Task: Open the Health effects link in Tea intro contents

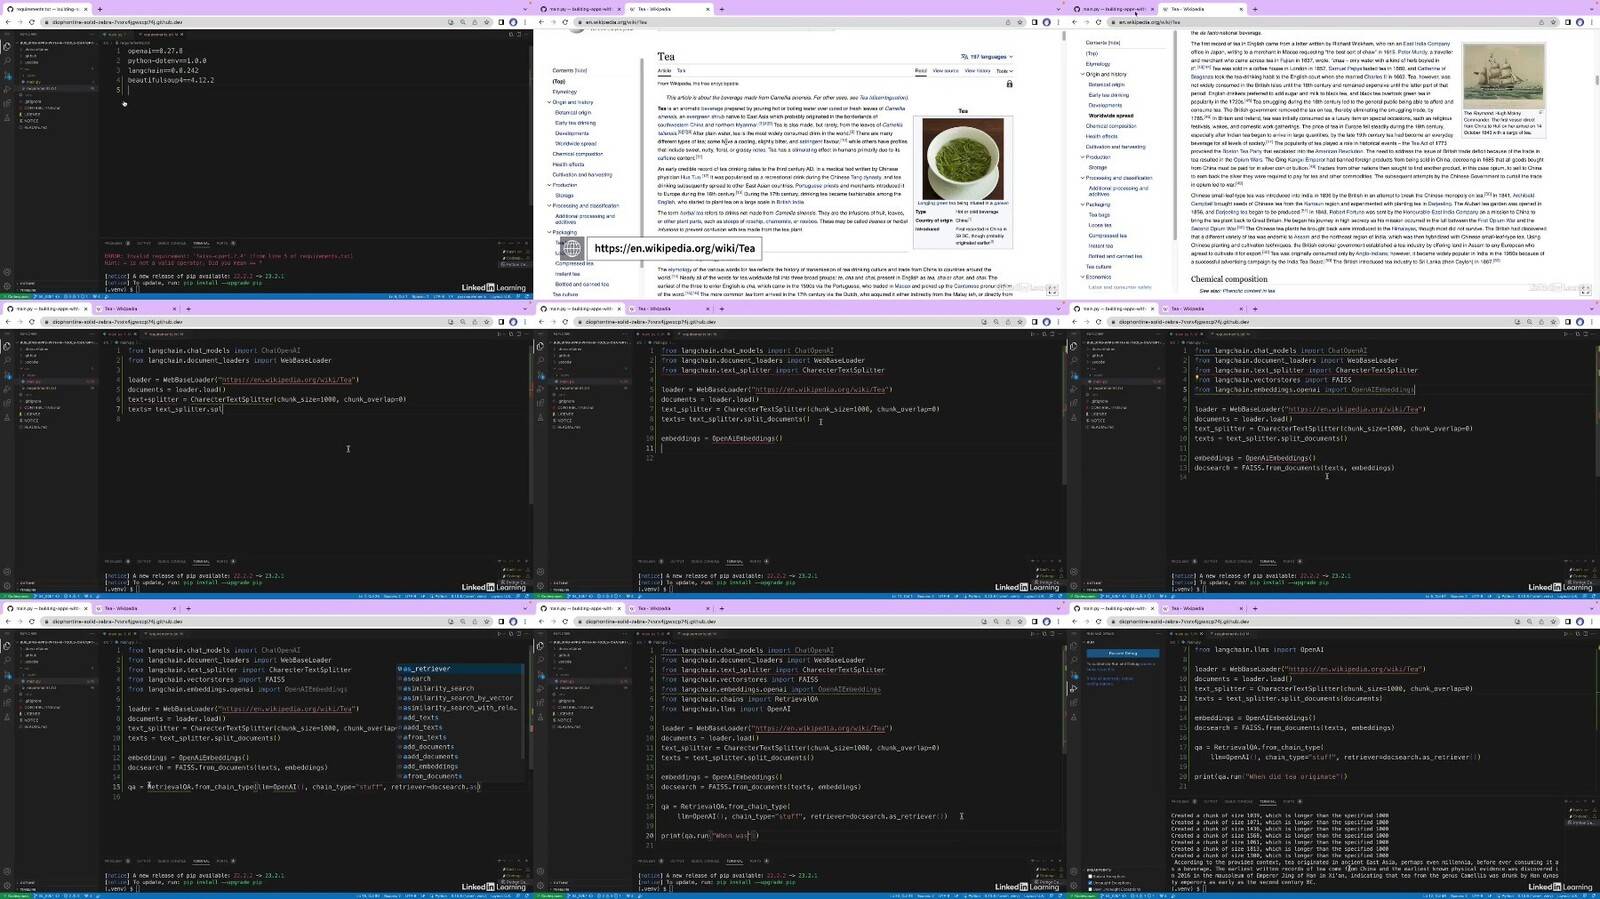Action: [568, 164]
